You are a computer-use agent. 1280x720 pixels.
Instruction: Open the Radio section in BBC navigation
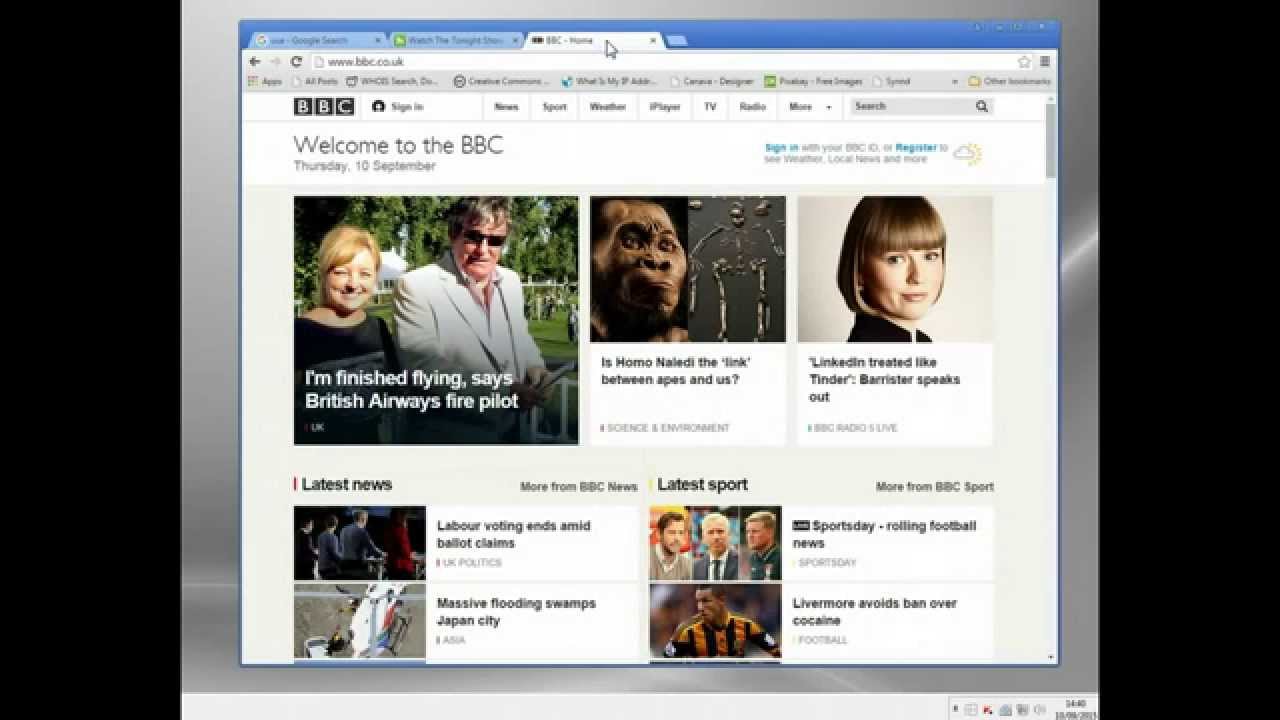[752, 106]
